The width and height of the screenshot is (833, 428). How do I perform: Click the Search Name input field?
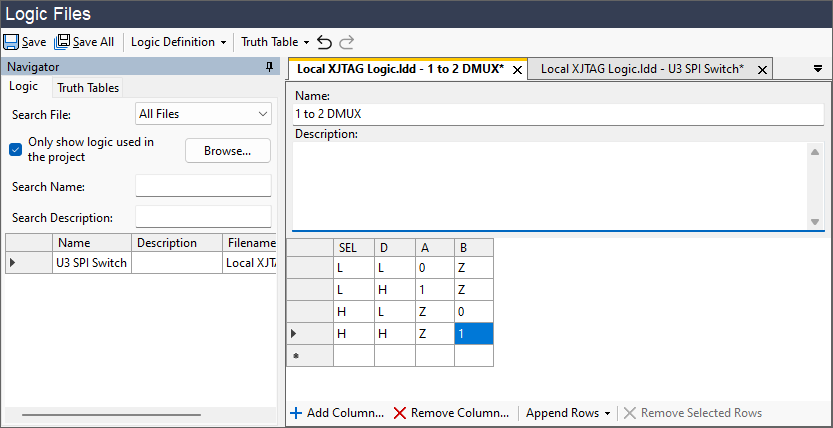pos(203,186)
